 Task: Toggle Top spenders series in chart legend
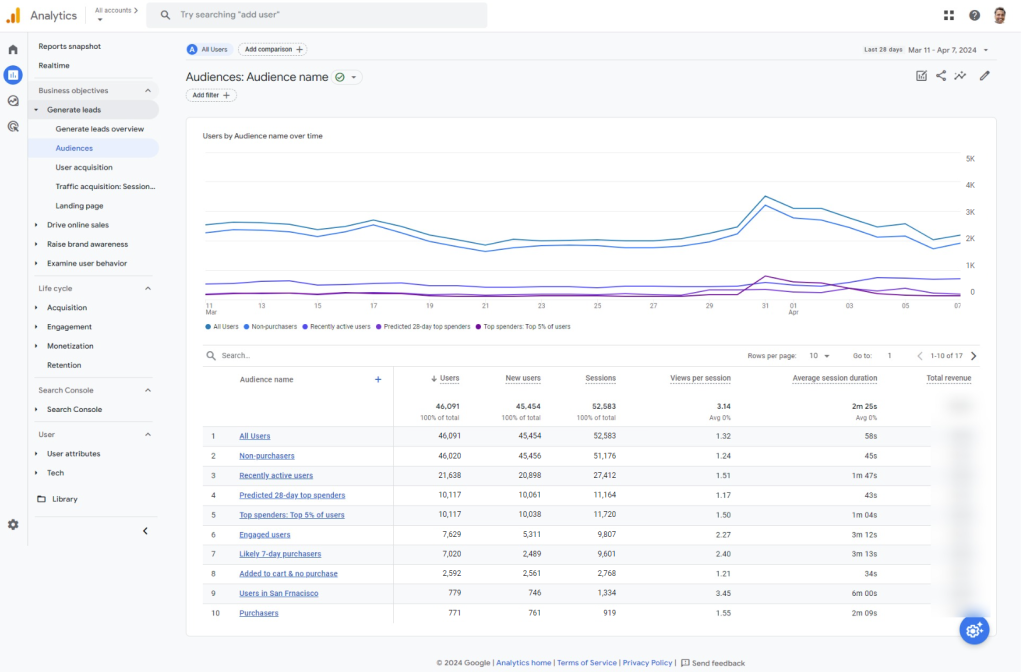pos(523,327)
